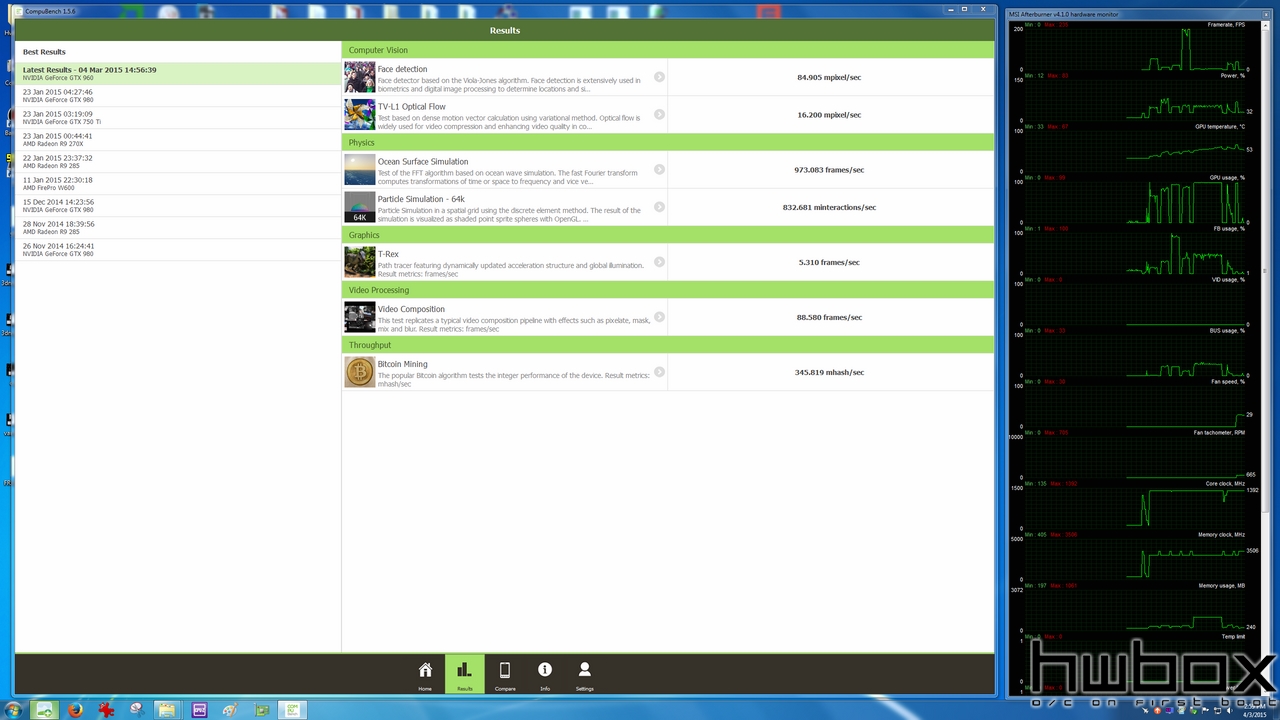Click the Best Results heading
1280x720 pixels.
44,52
